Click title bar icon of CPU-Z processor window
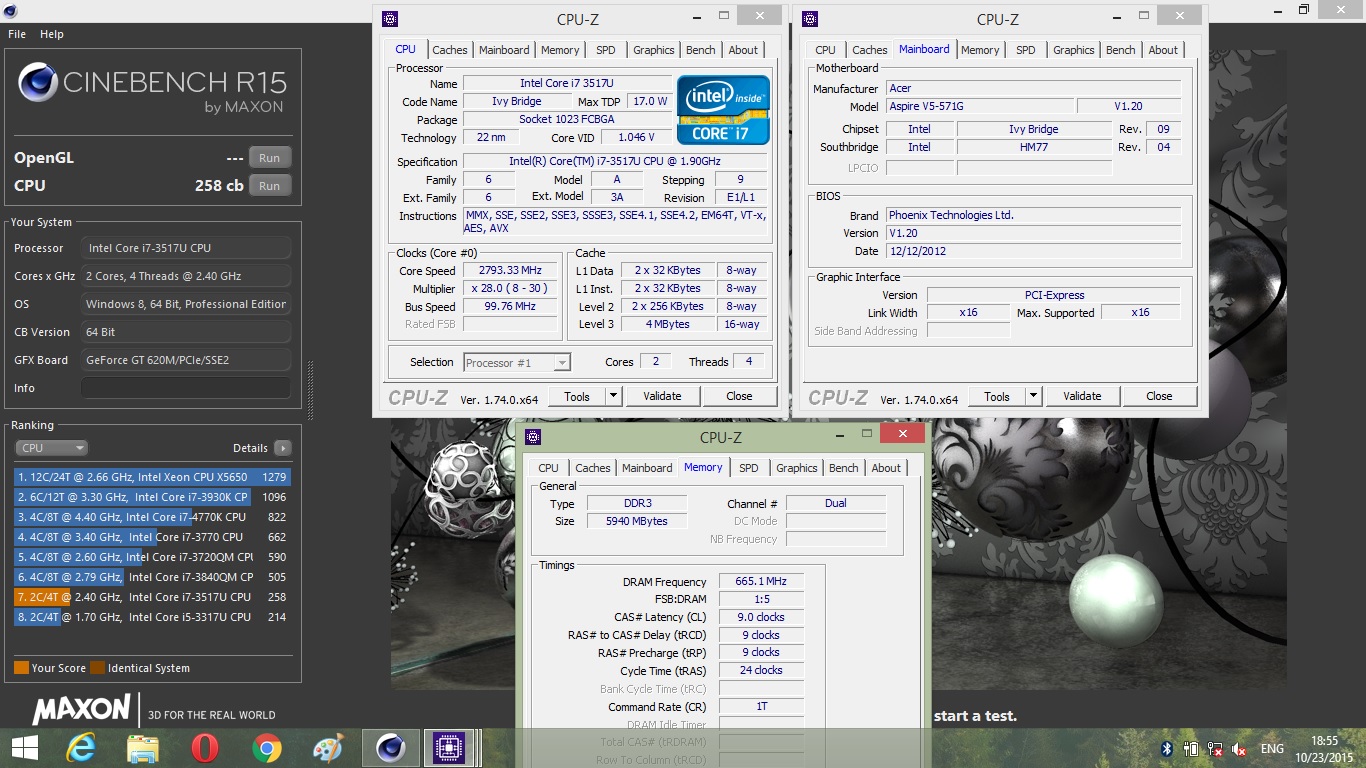 click(390, 18)
